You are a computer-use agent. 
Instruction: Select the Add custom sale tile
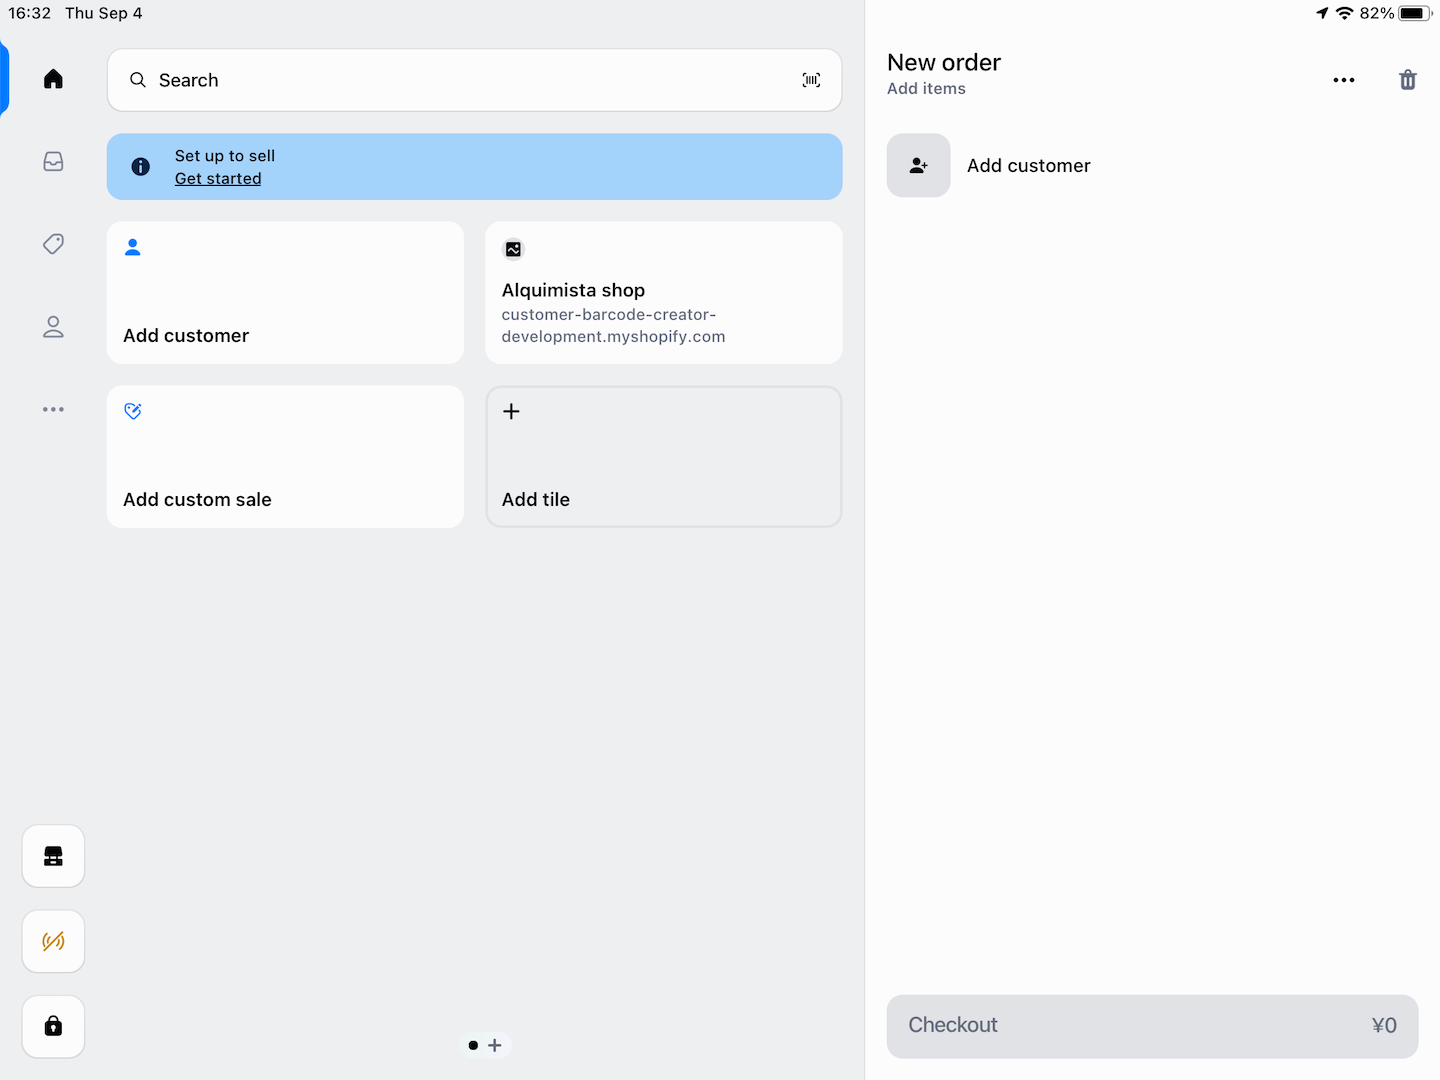tap(285, 457)
